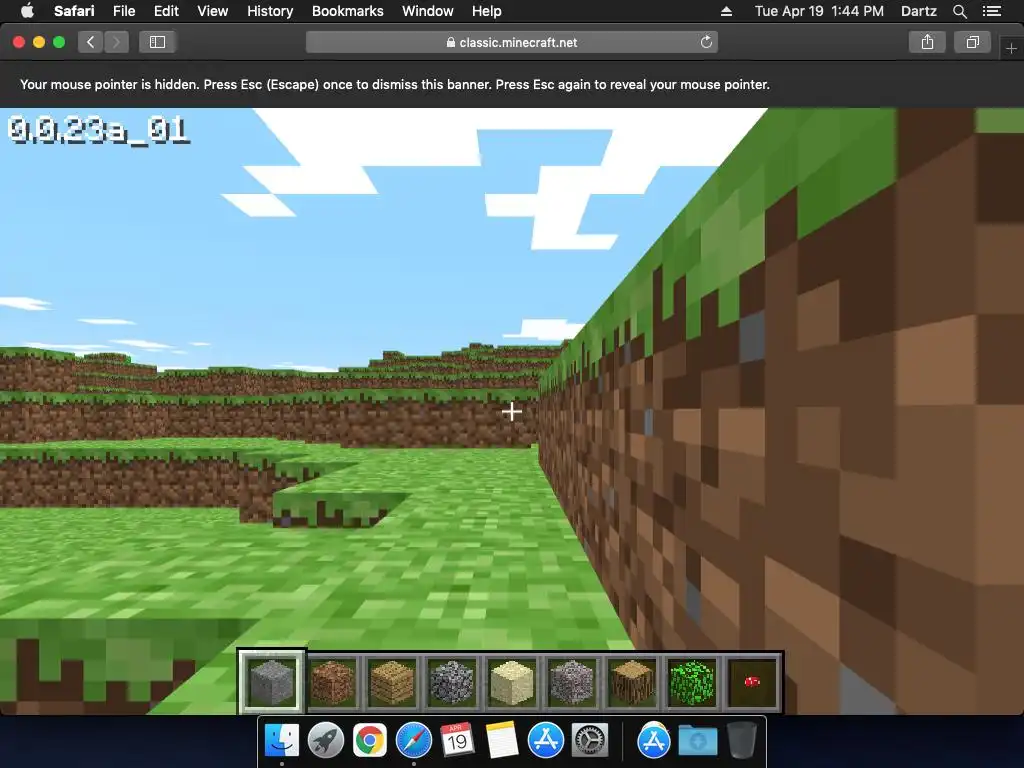Open Notes from the Dock
The height and width of the screenshot is (768, 1024).
coord(502,741)
